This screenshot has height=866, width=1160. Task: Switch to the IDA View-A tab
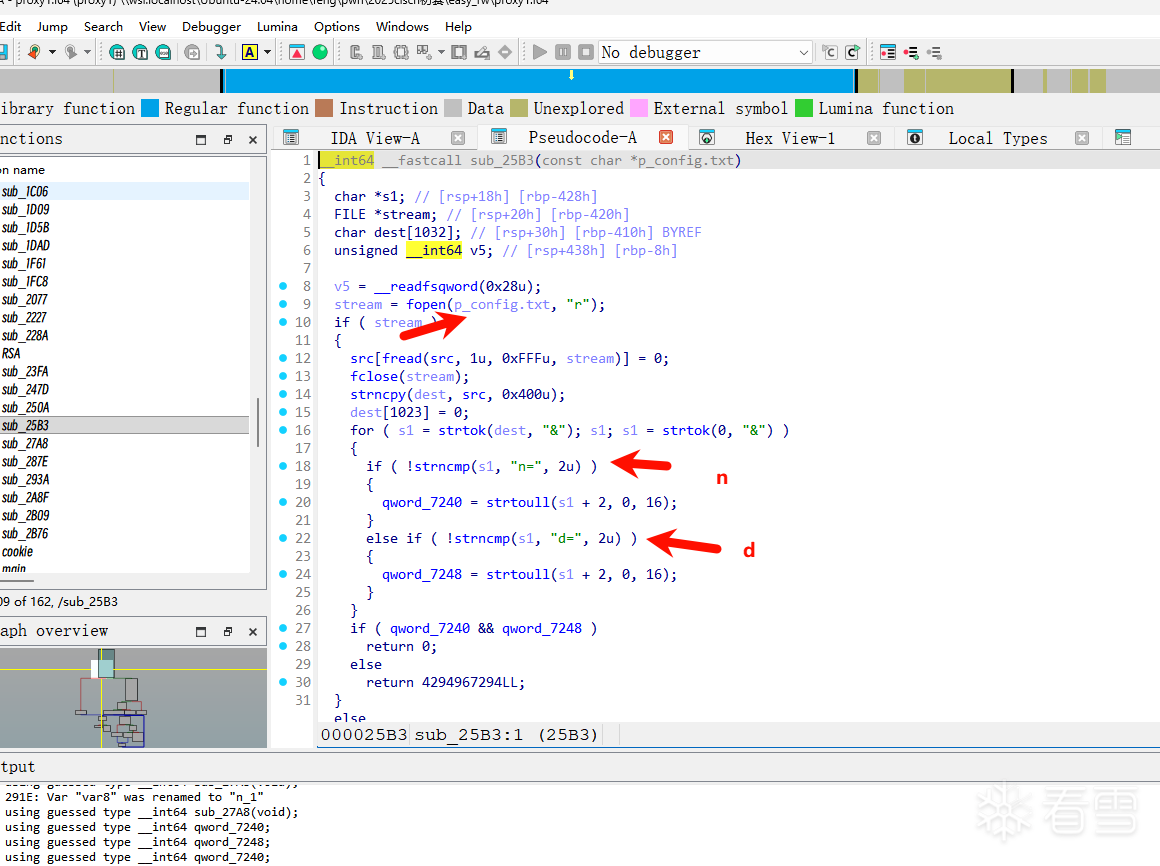[374, 138]
